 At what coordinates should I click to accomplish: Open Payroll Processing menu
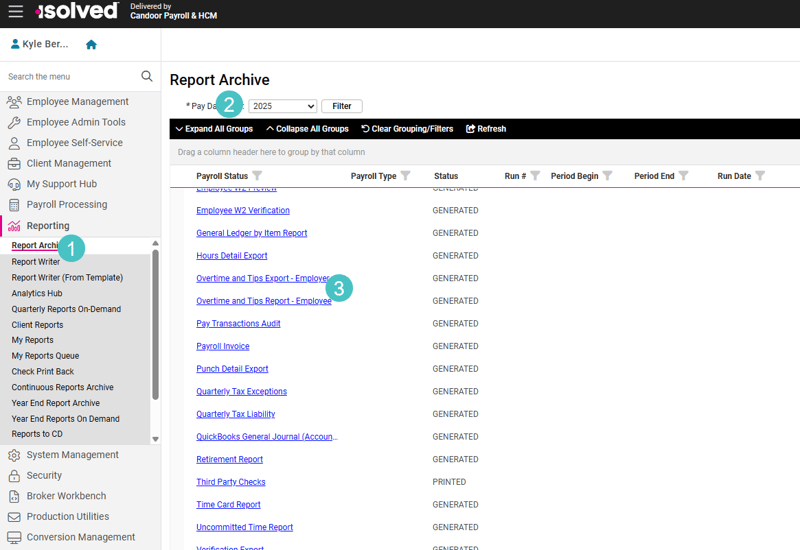pyautogui.click(x=66, y=204)
